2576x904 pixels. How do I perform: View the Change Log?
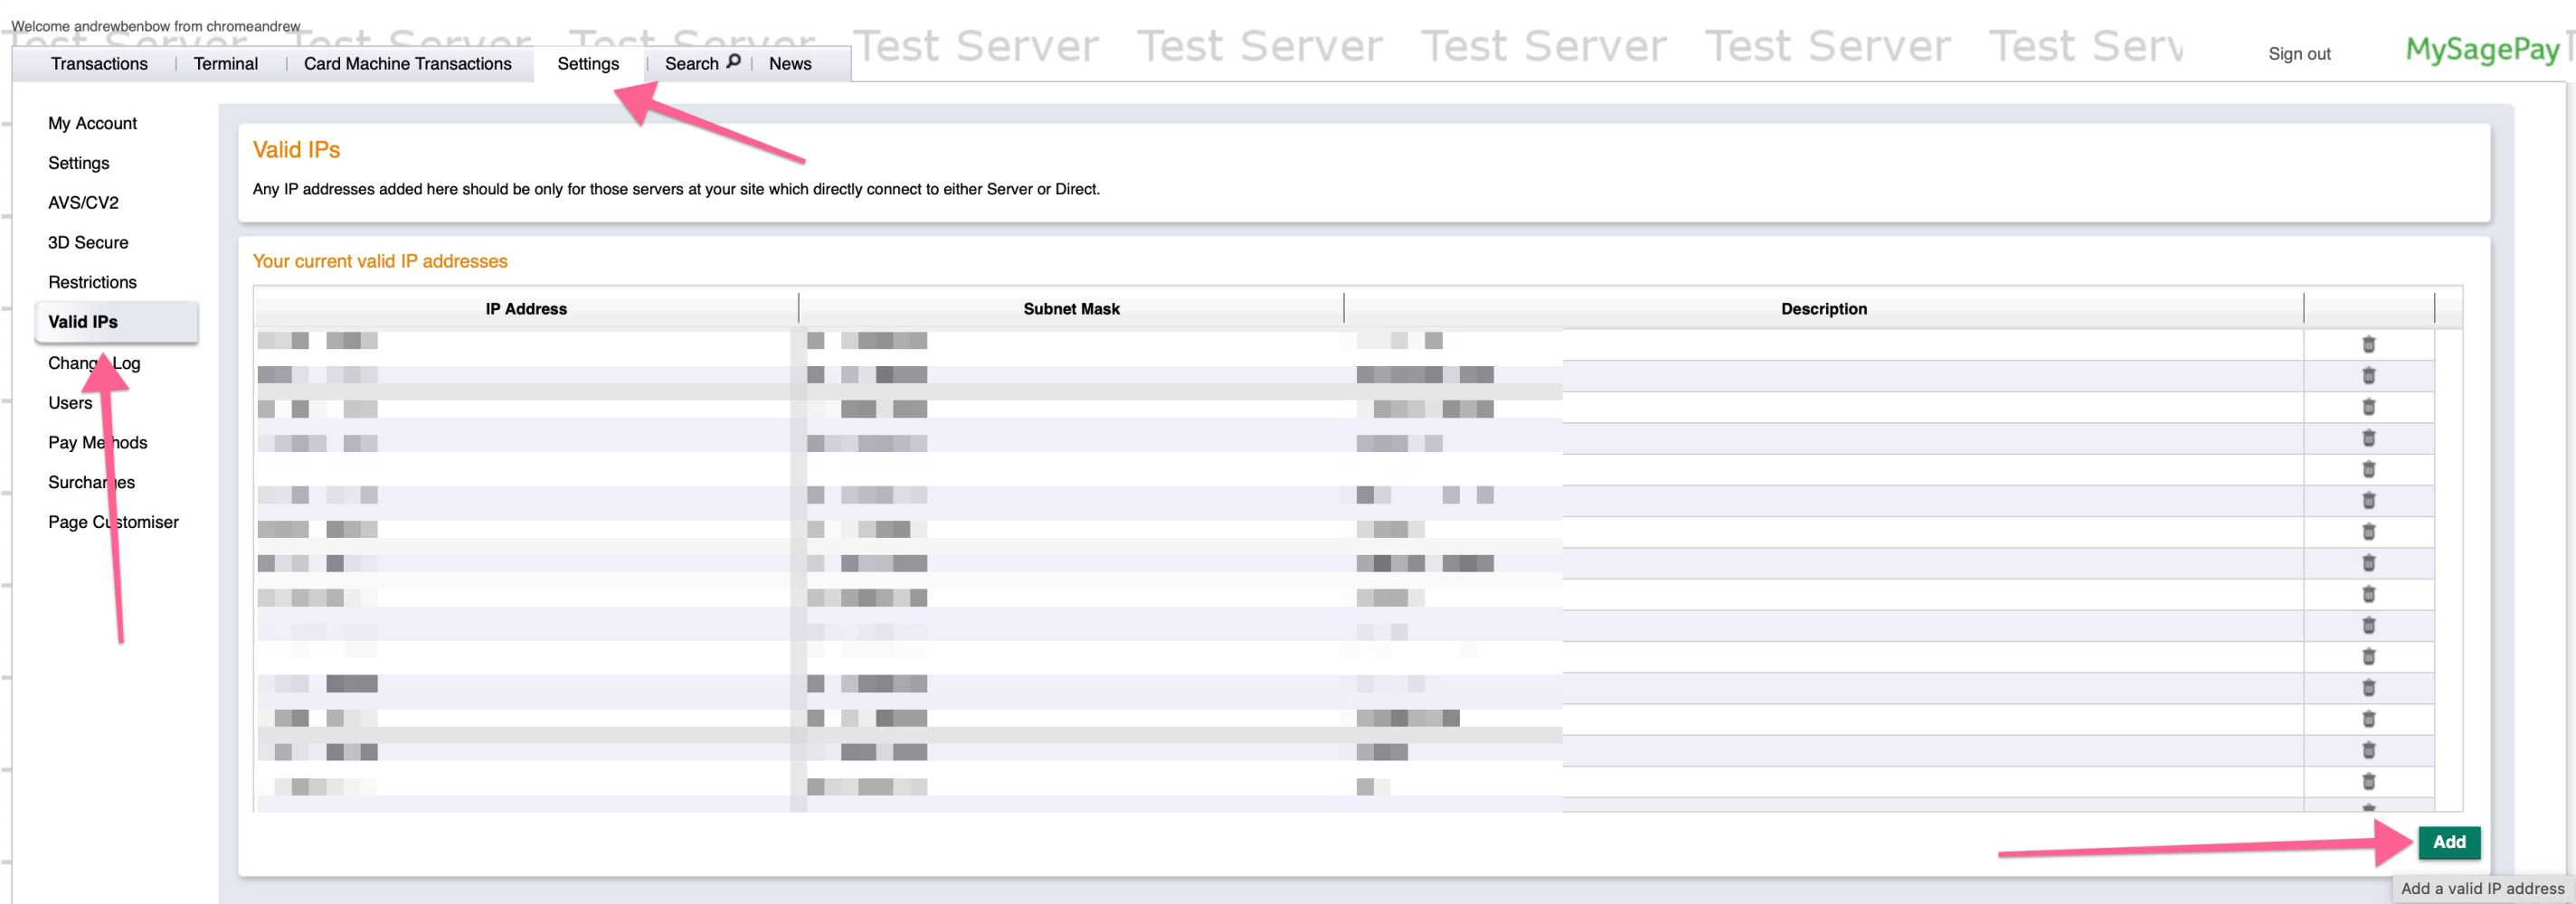[94, 362]
